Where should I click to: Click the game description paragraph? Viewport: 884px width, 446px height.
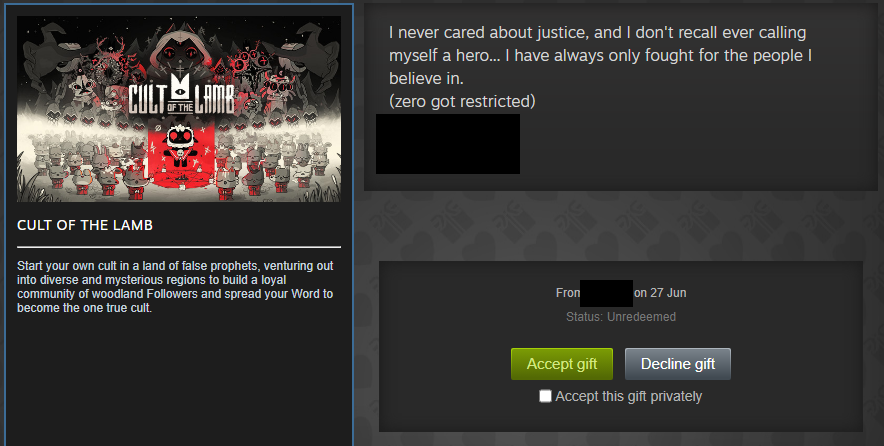(x=175, y=286)
